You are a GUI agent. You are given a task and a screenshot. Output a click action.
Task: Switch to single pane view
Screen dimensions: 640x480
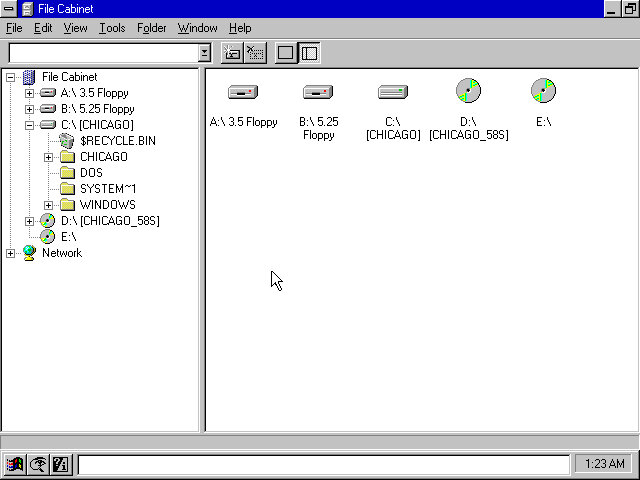286,53
